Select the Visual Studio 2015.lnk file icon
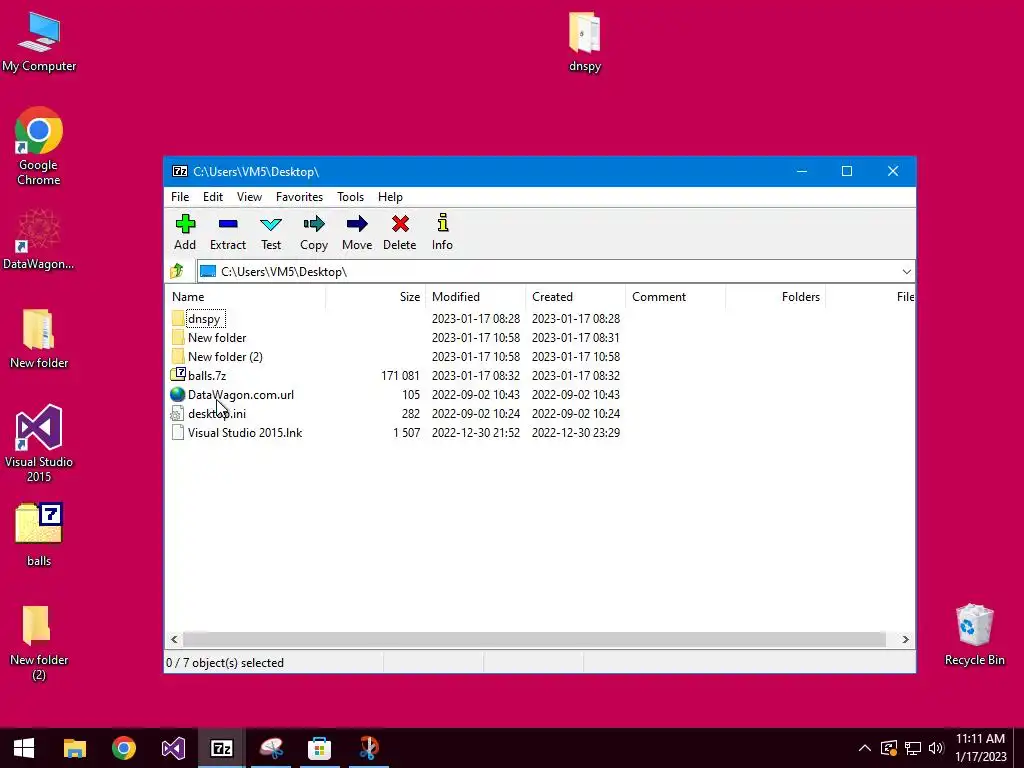This screenshot has width=1024, height=768. (177, 432)
